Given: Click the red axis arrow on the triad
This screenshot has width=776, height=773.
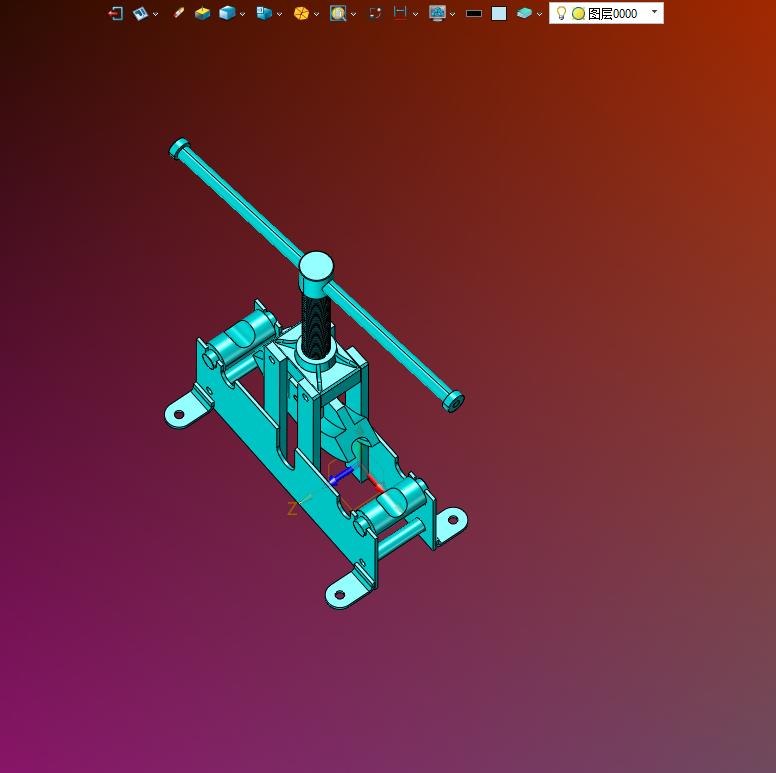Looking at the screenshot, I should tap(375, 483).
